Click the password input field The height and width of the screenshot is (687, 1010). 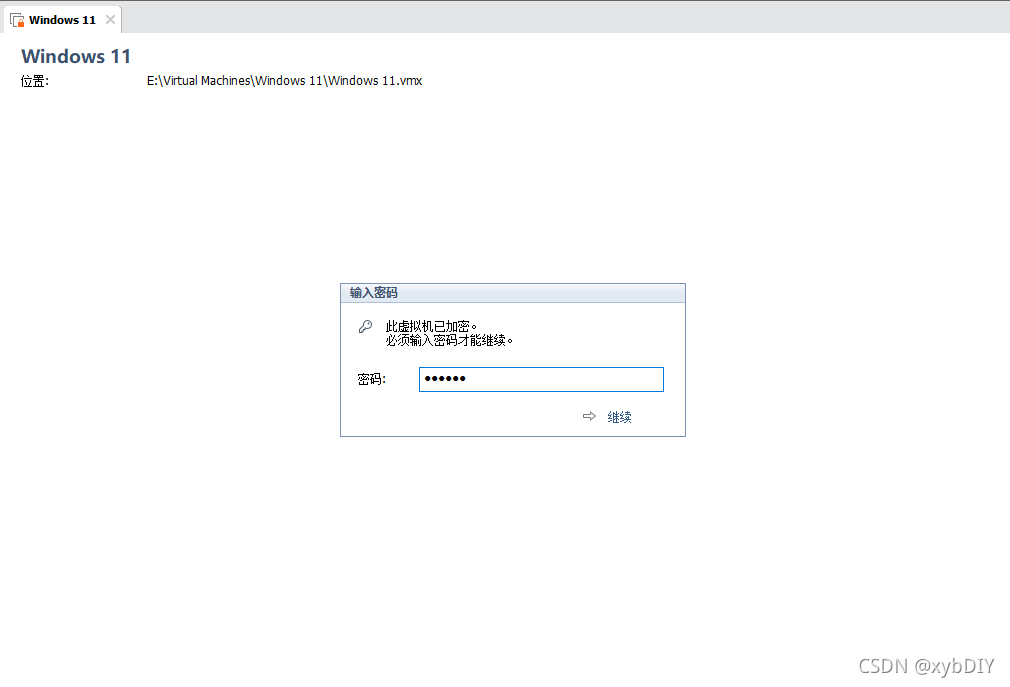pos(541,379)
